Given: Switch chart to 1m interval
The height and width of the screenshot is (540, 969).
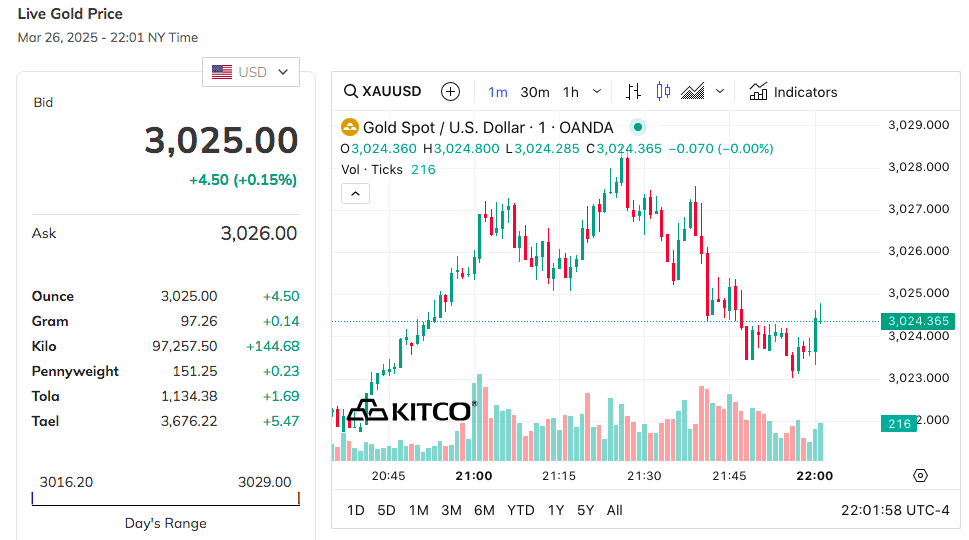Looking at the screenshot, I should pyautogui.click(x=498, y=92).
